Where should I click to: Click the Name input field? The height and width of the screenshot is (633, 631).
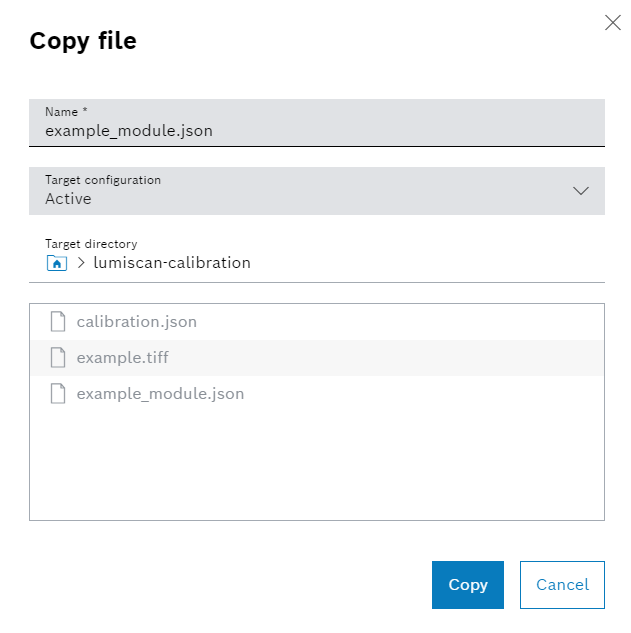click(x=317, y=123)
